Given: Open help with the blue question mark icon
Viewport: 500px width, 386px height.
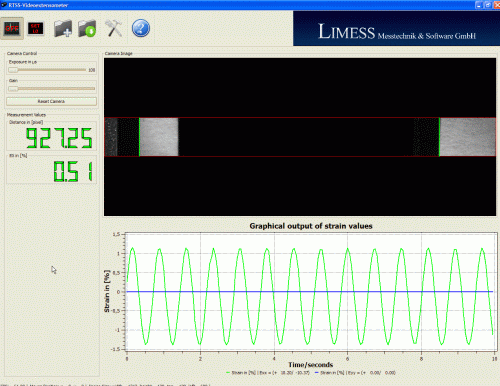Looking at the screenshot, I should click(141, 28).
